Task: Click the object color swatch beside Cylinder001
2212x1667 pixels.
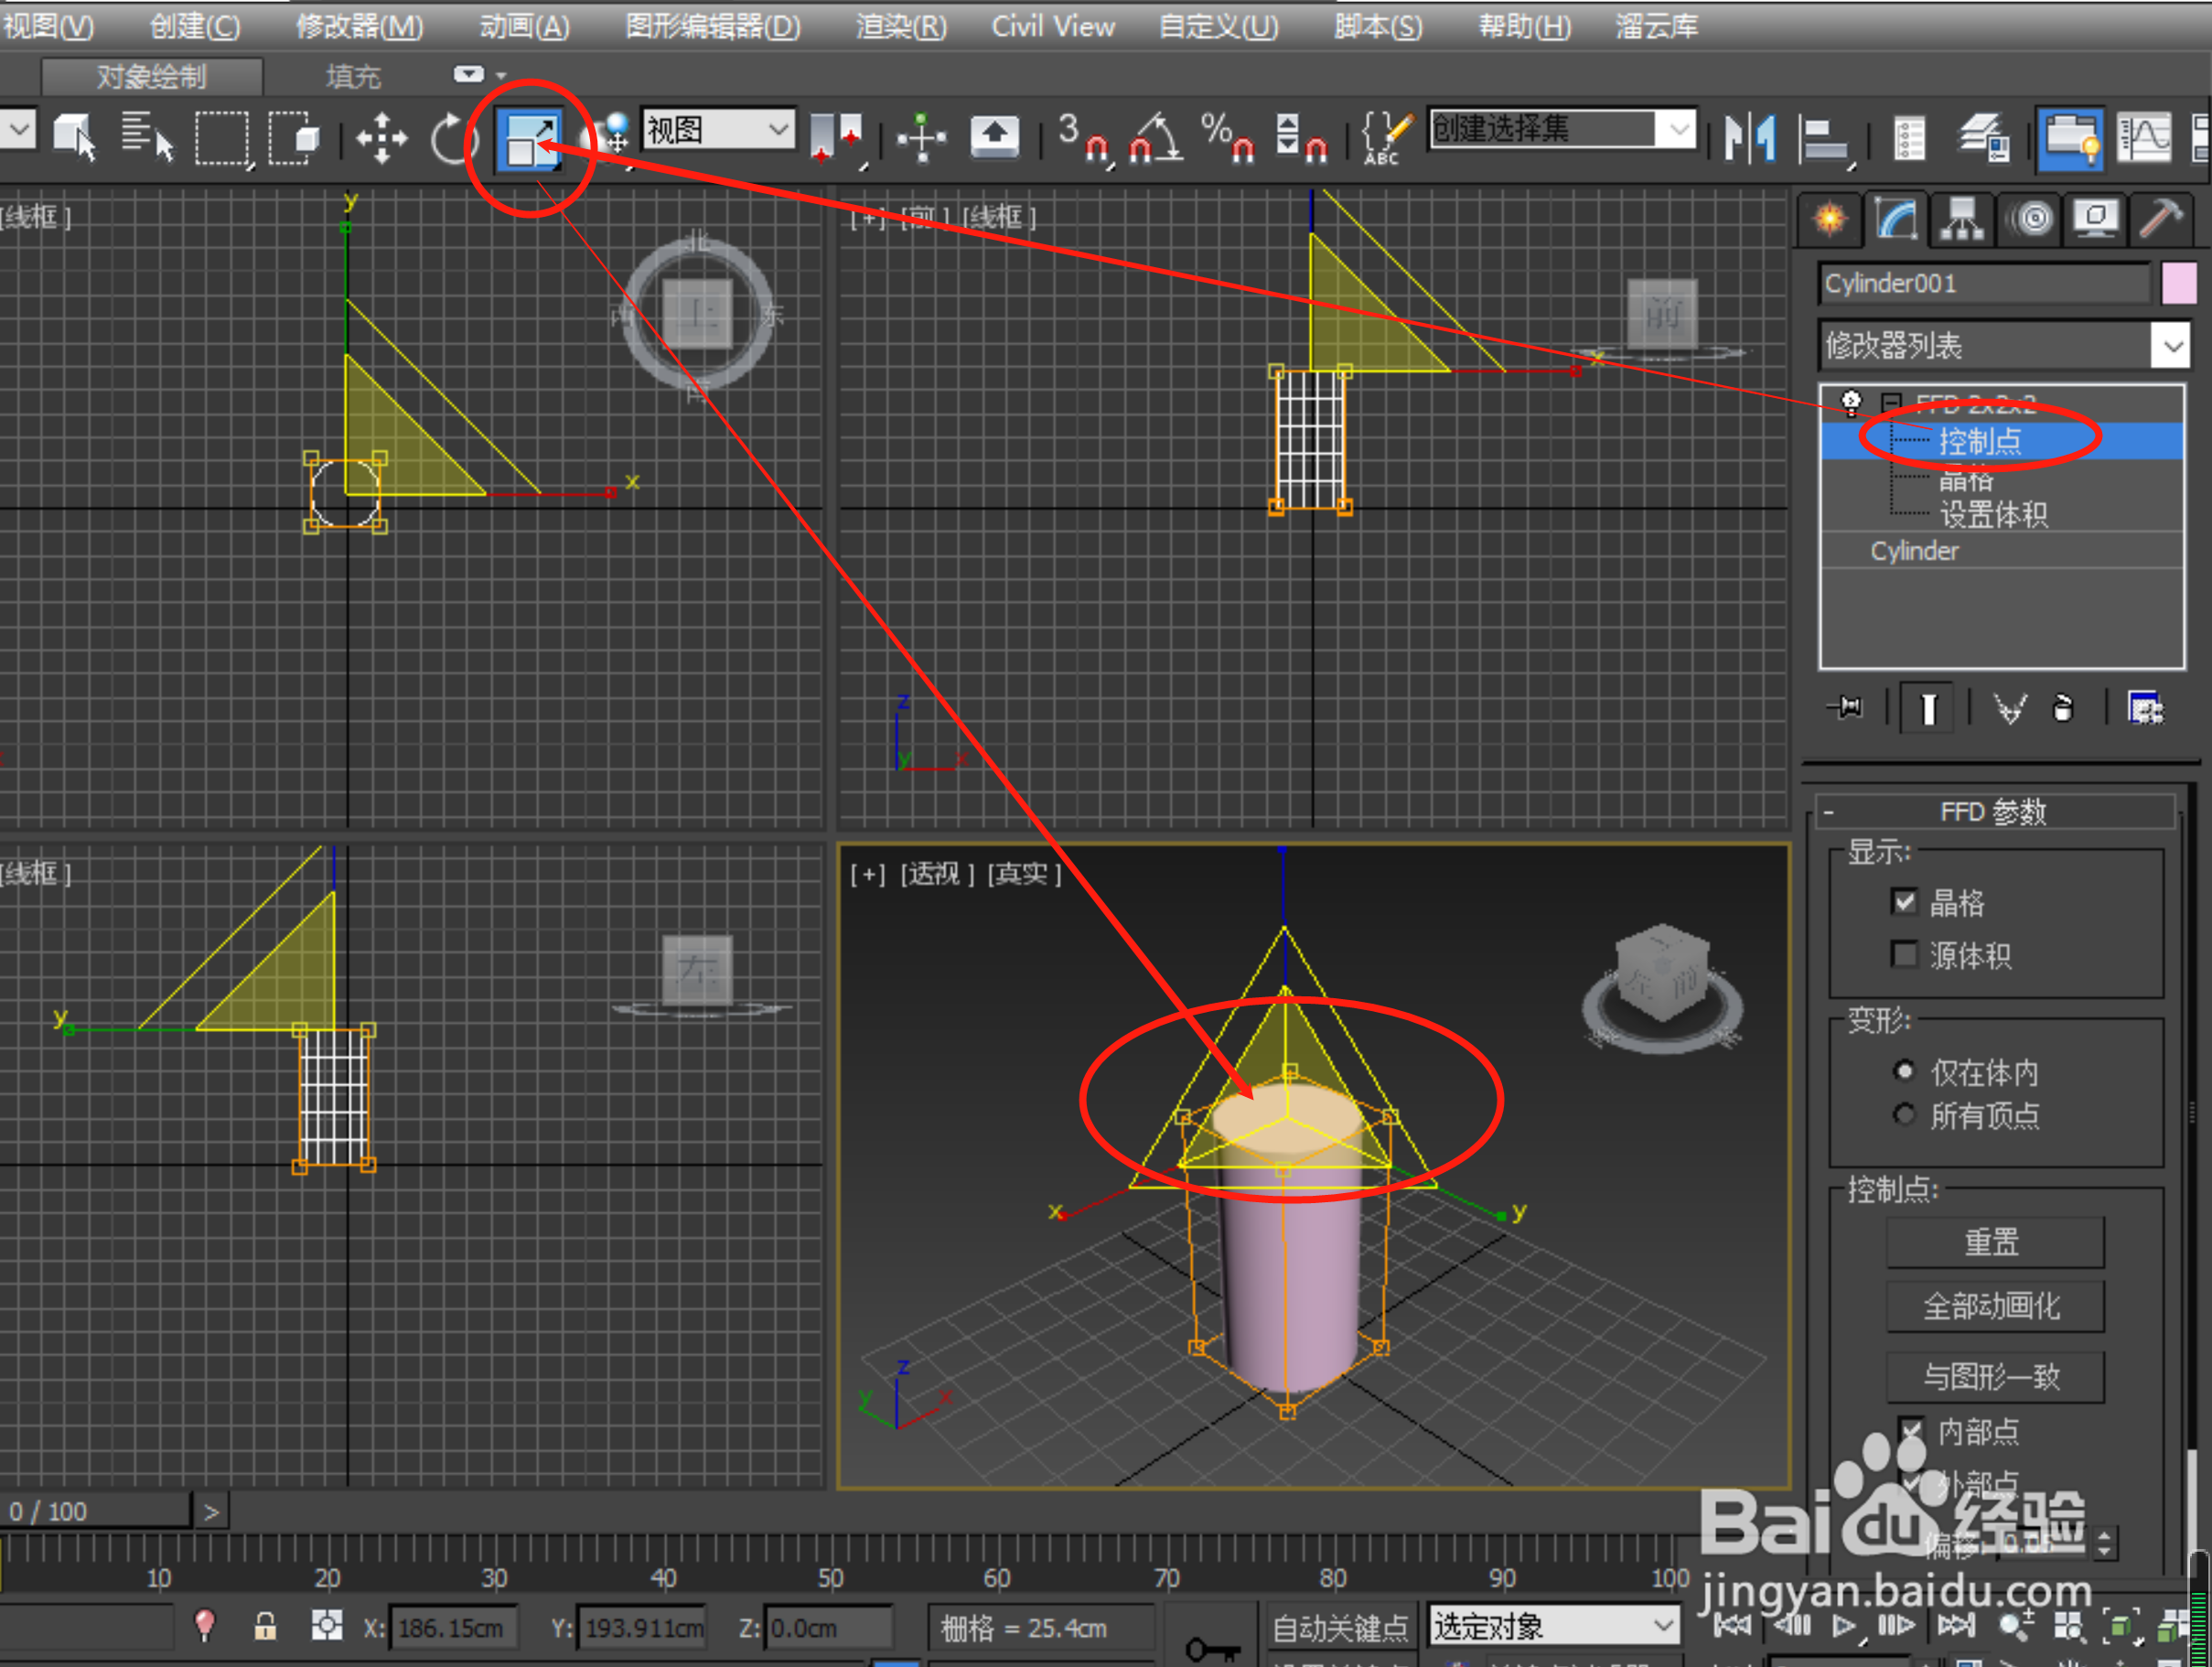Action: (2178, 283)
